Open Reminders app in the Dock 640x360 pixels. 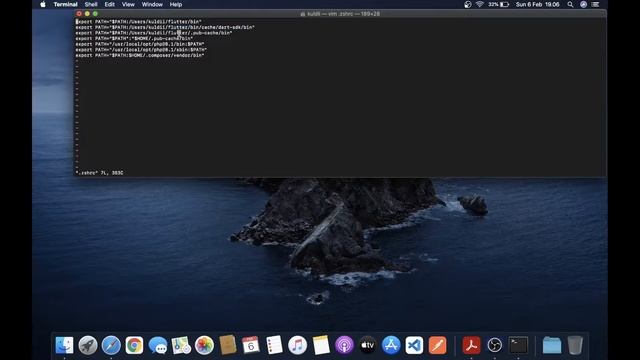[x=274, y=345]
